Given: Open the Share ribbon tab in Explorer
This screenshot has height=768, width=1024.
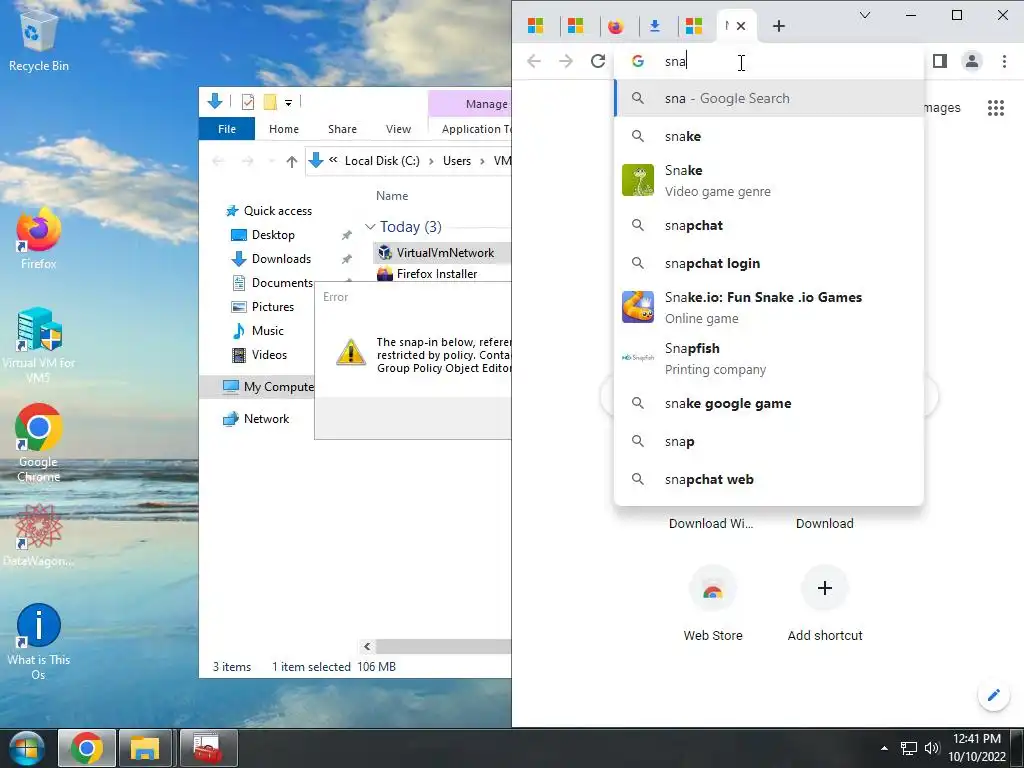Looking at the screenshot, I should pyautogui.click(x=342, y=129).
